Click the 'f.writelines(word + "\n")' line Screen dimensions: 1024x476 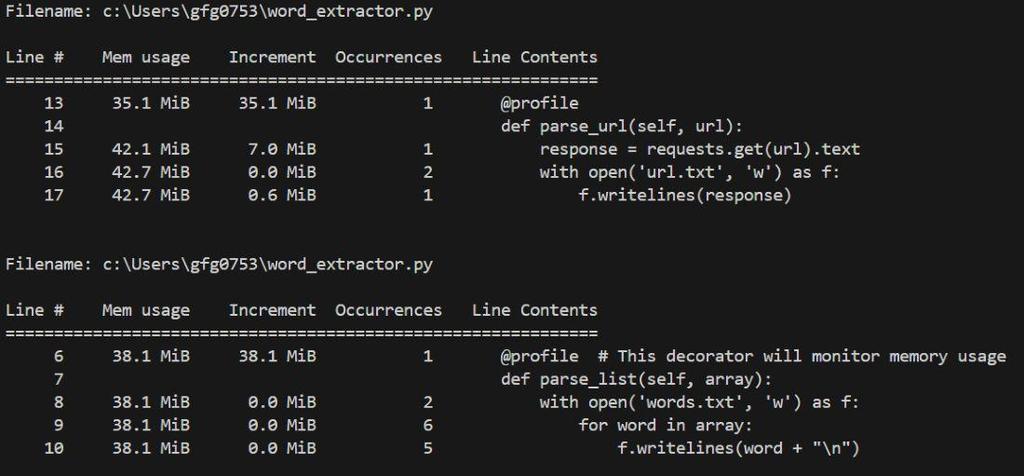[738, 448]
